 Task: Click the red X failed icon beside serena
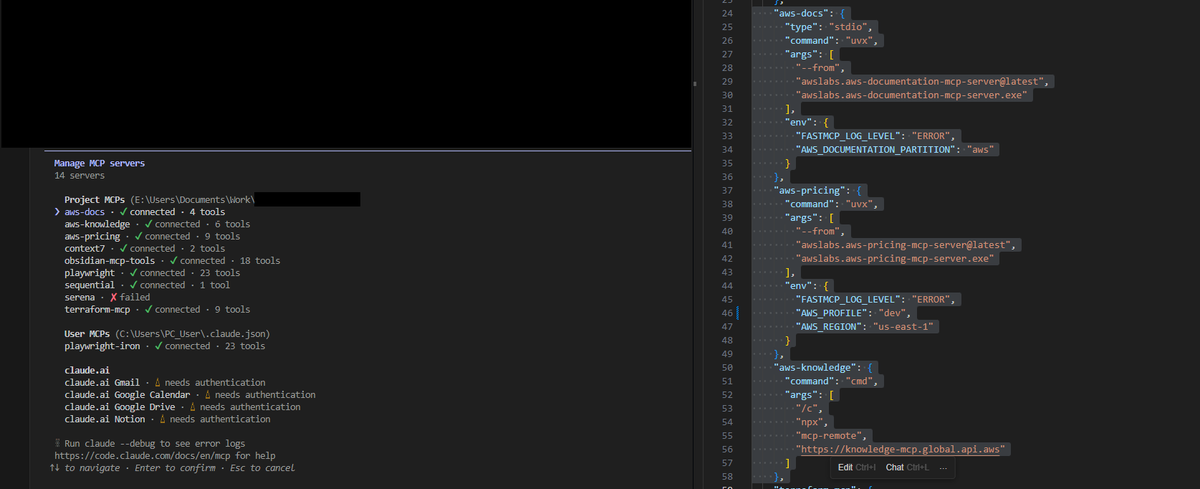[112, 297]
